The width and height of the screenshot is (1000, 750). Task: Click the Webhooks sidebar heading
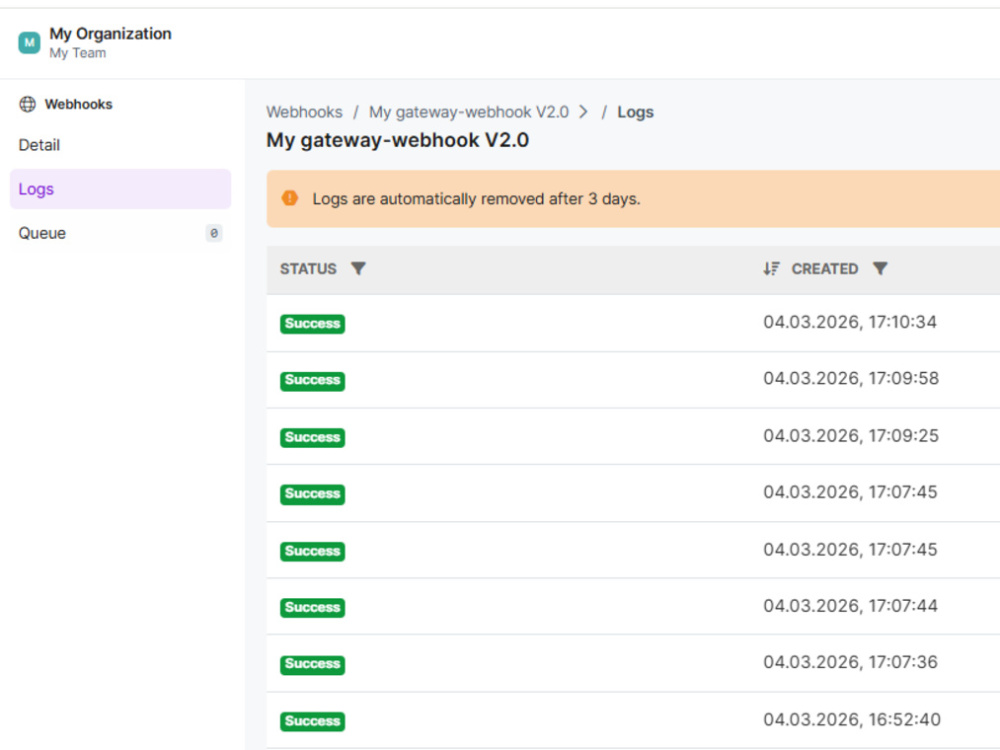click(78, 104)
